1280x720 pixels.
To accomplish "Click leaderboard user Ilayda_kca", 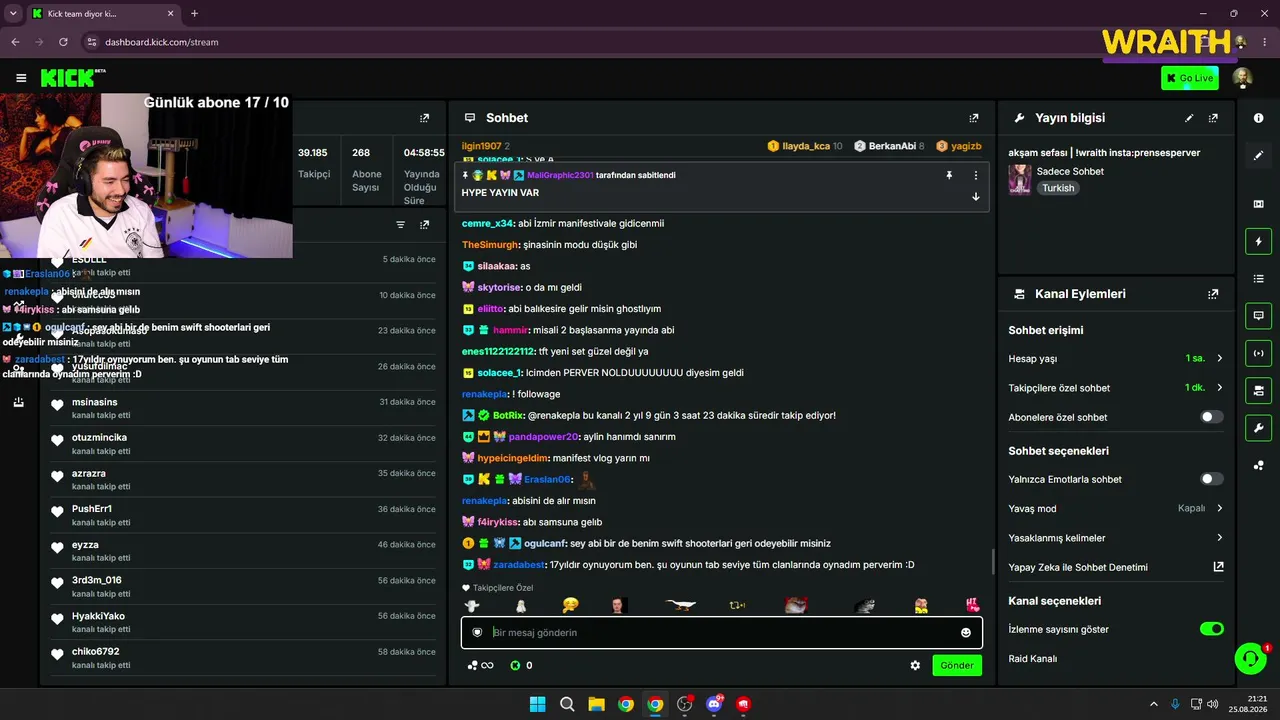I will [x=805, y=146].
